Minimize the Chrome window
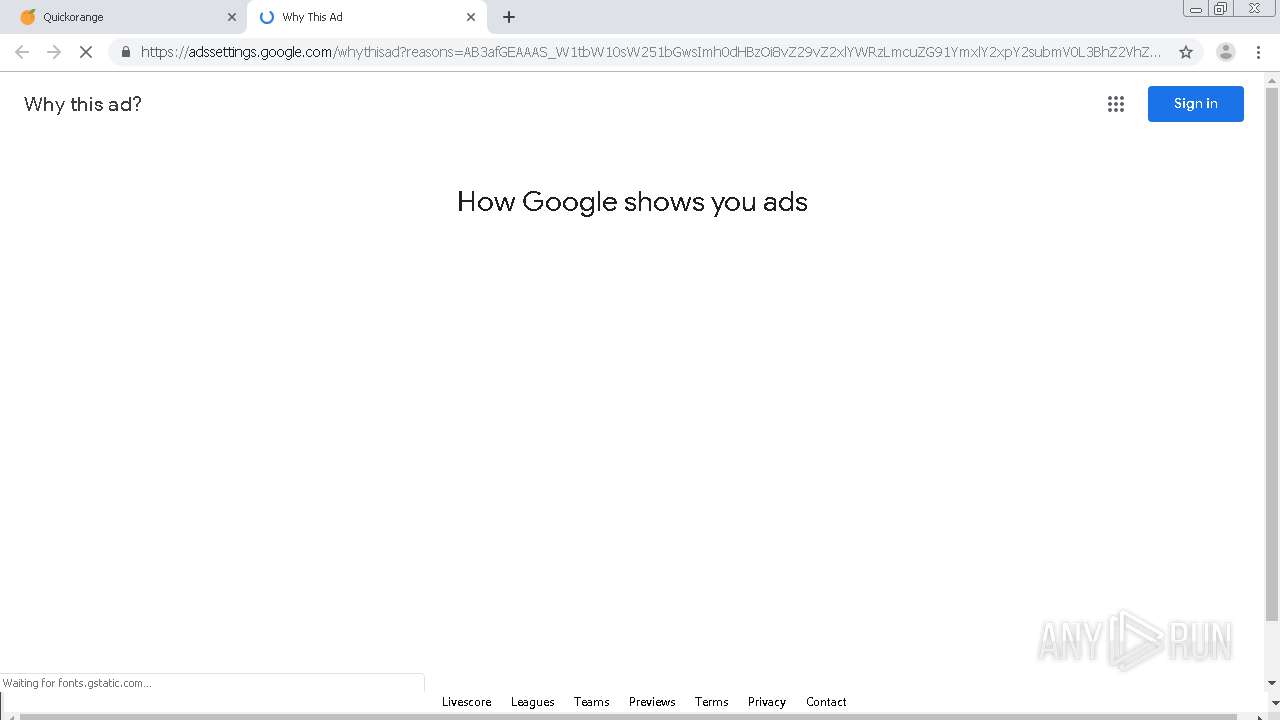 1195,9
